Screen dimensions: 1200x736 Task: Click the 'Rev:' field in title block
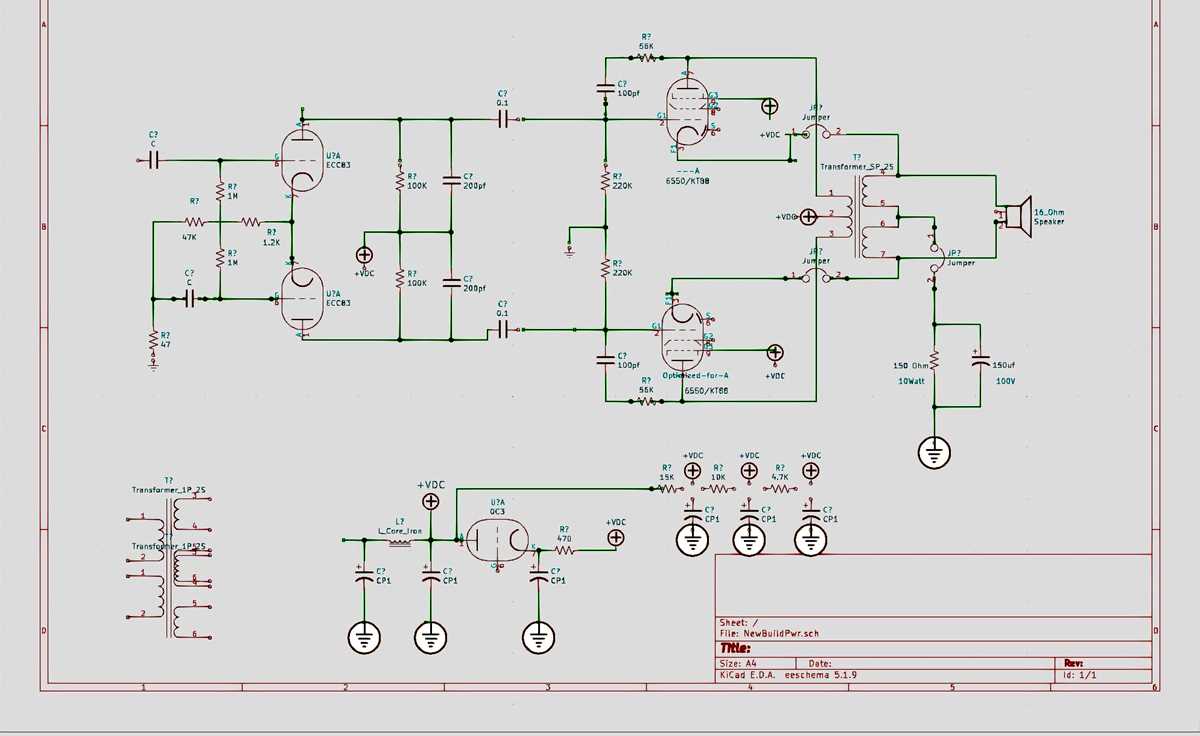pyautogui.click(x=1074, y=663)
